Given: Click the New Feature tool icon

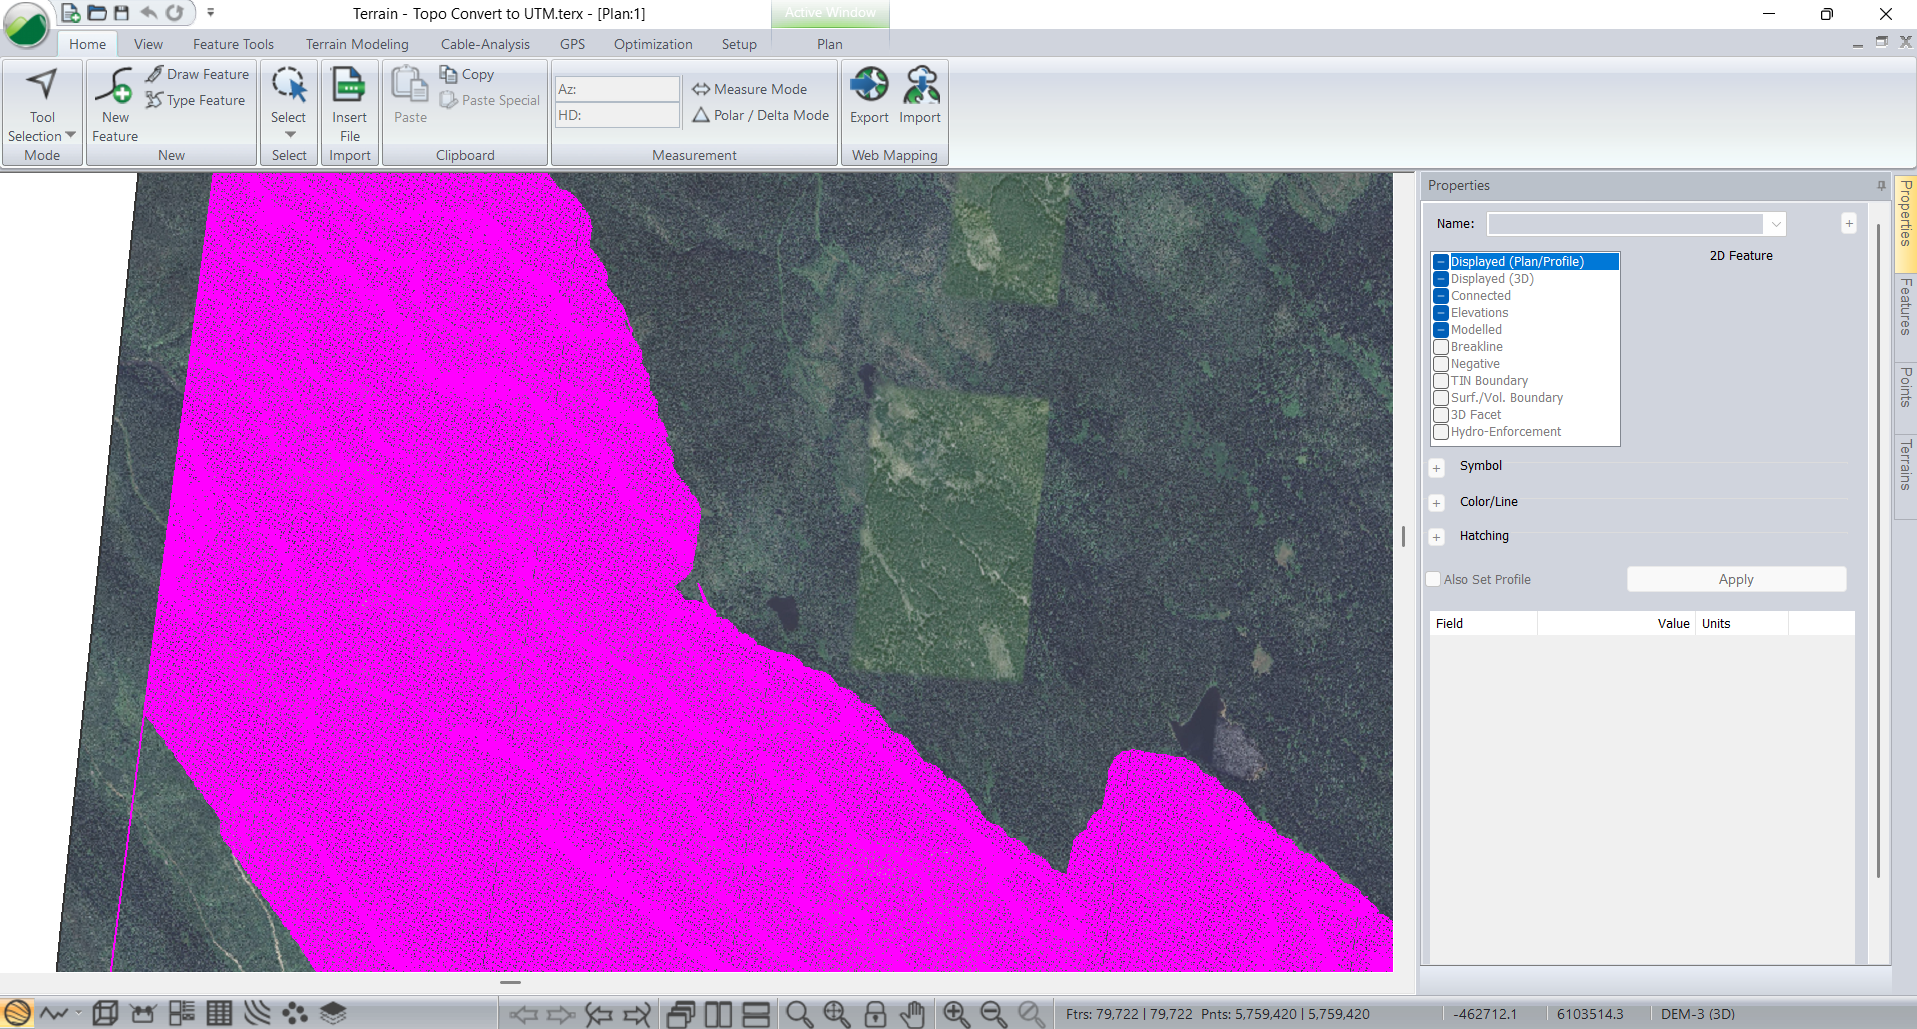Looking at the screenshot, I should (x=114, y=86).
